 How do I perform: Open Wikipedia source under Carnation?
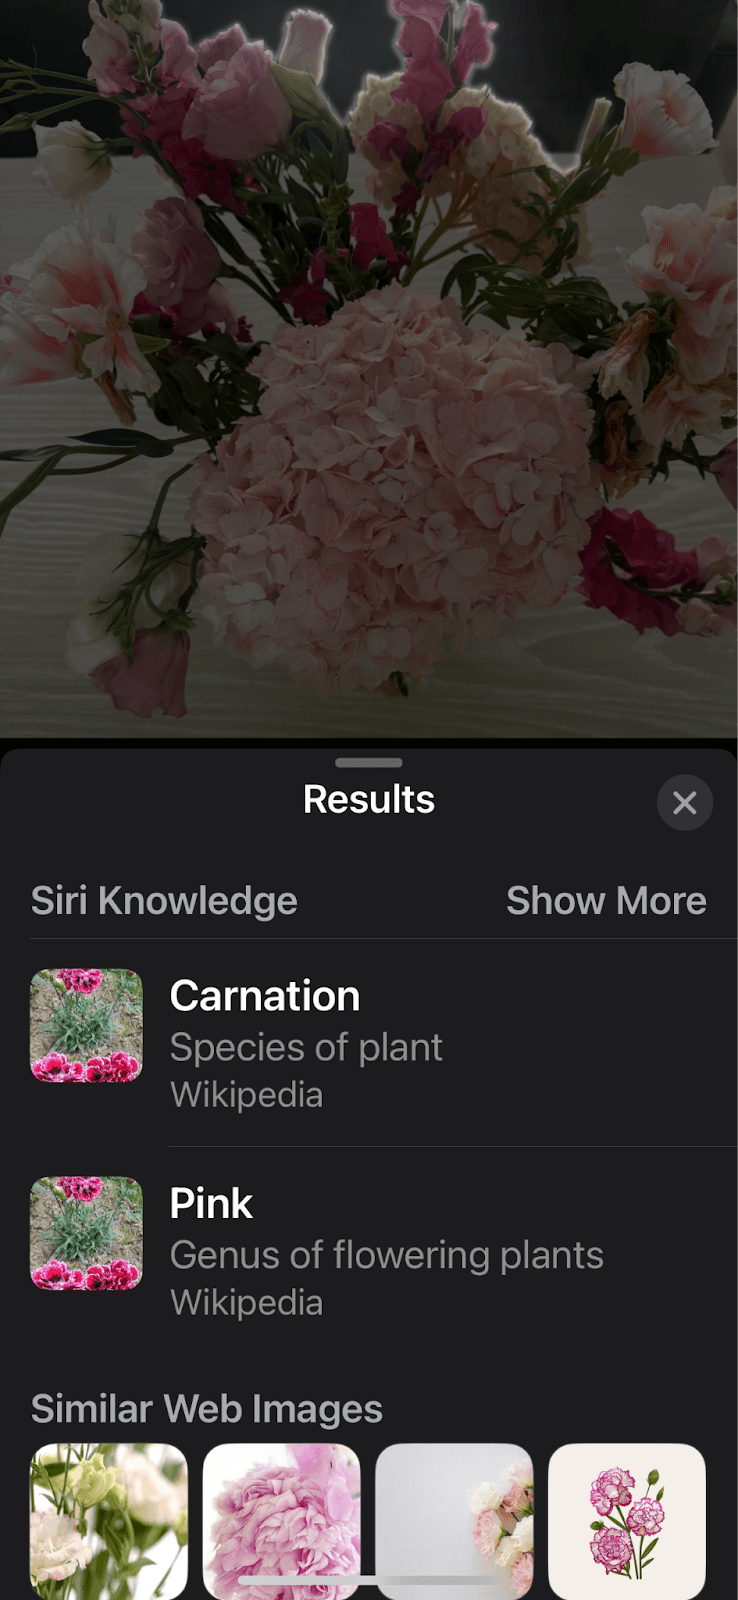(x=246, y=1095)
